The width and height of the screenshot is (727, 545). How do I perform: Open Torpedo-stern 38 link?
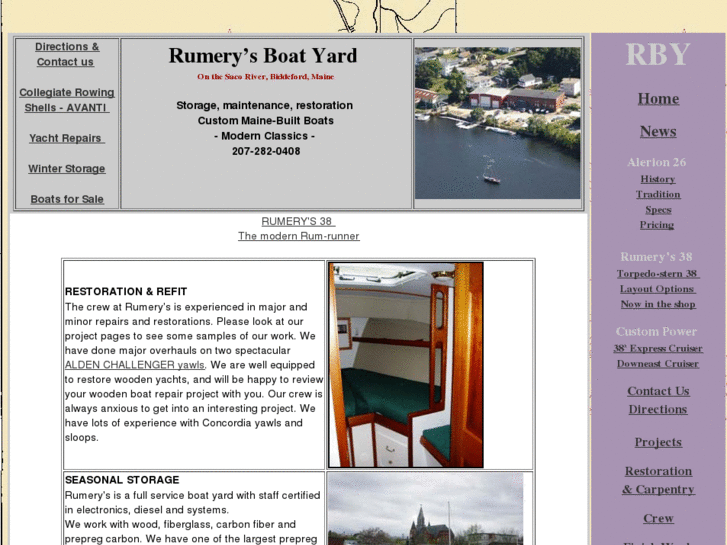click(658, 274)
